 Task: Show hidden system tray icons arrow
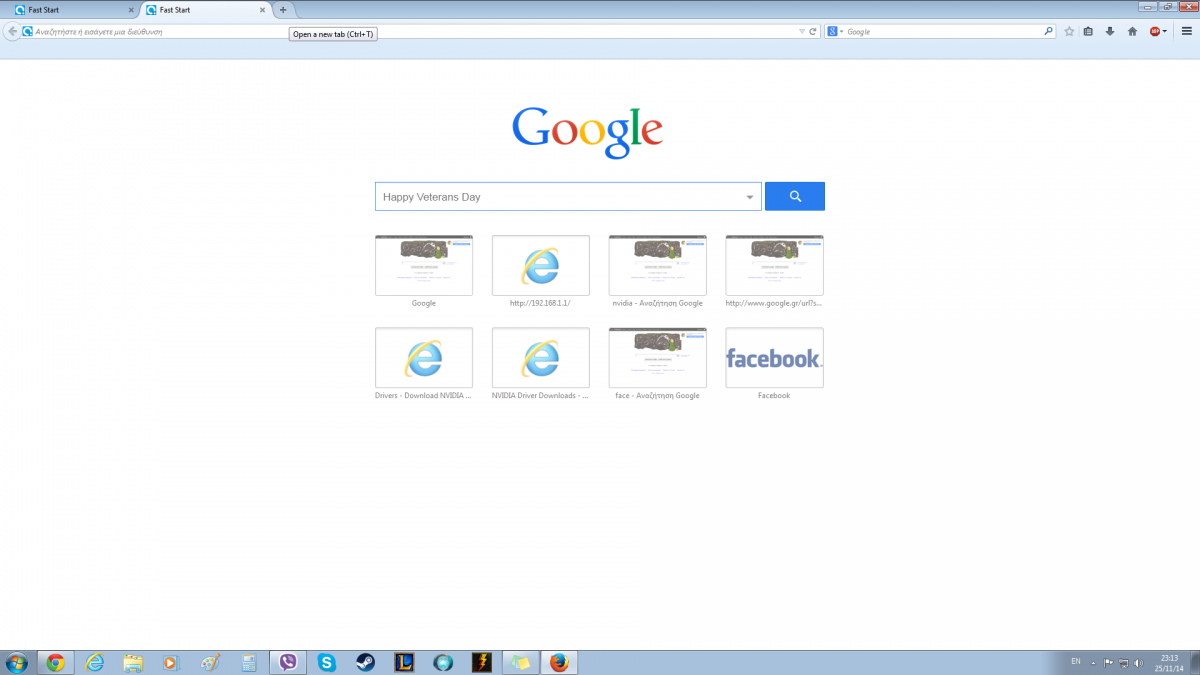click(1094, 662)
